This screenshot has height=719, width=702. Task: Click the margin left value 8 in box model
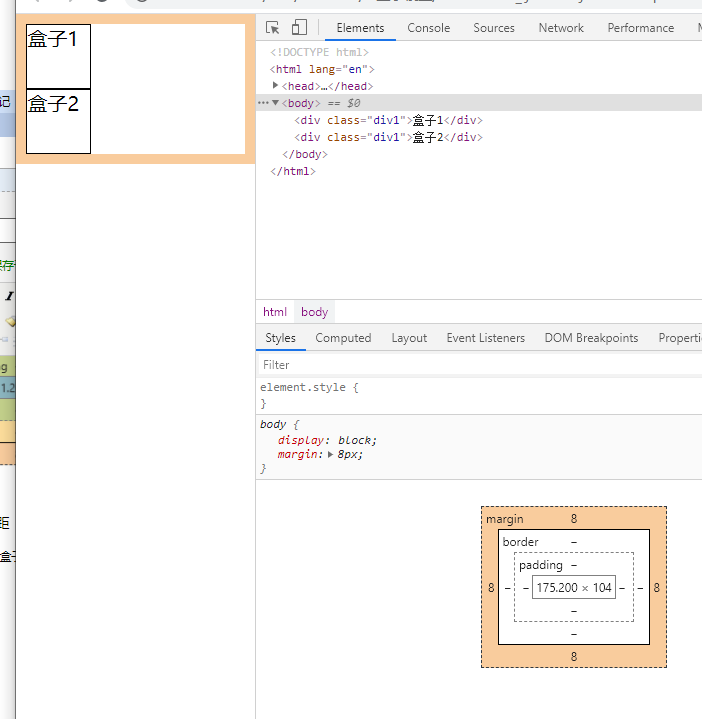491,587
